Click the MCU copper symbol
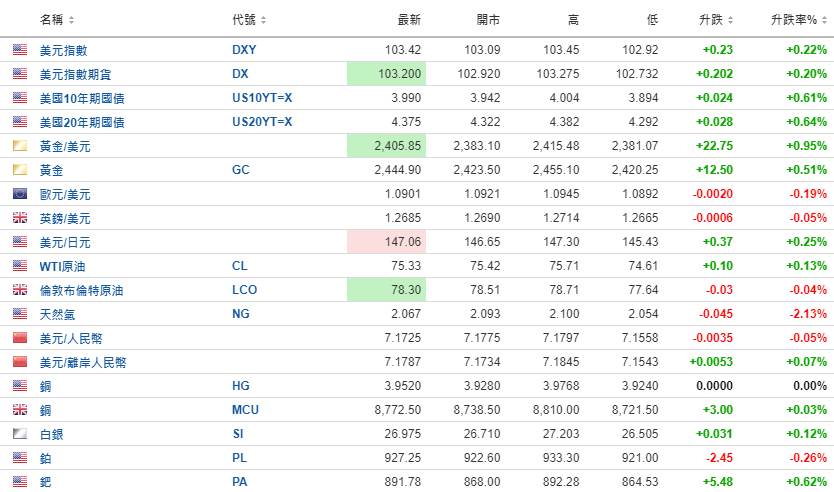This screenshot has width=834, height=492. click(x=245, y=410)
